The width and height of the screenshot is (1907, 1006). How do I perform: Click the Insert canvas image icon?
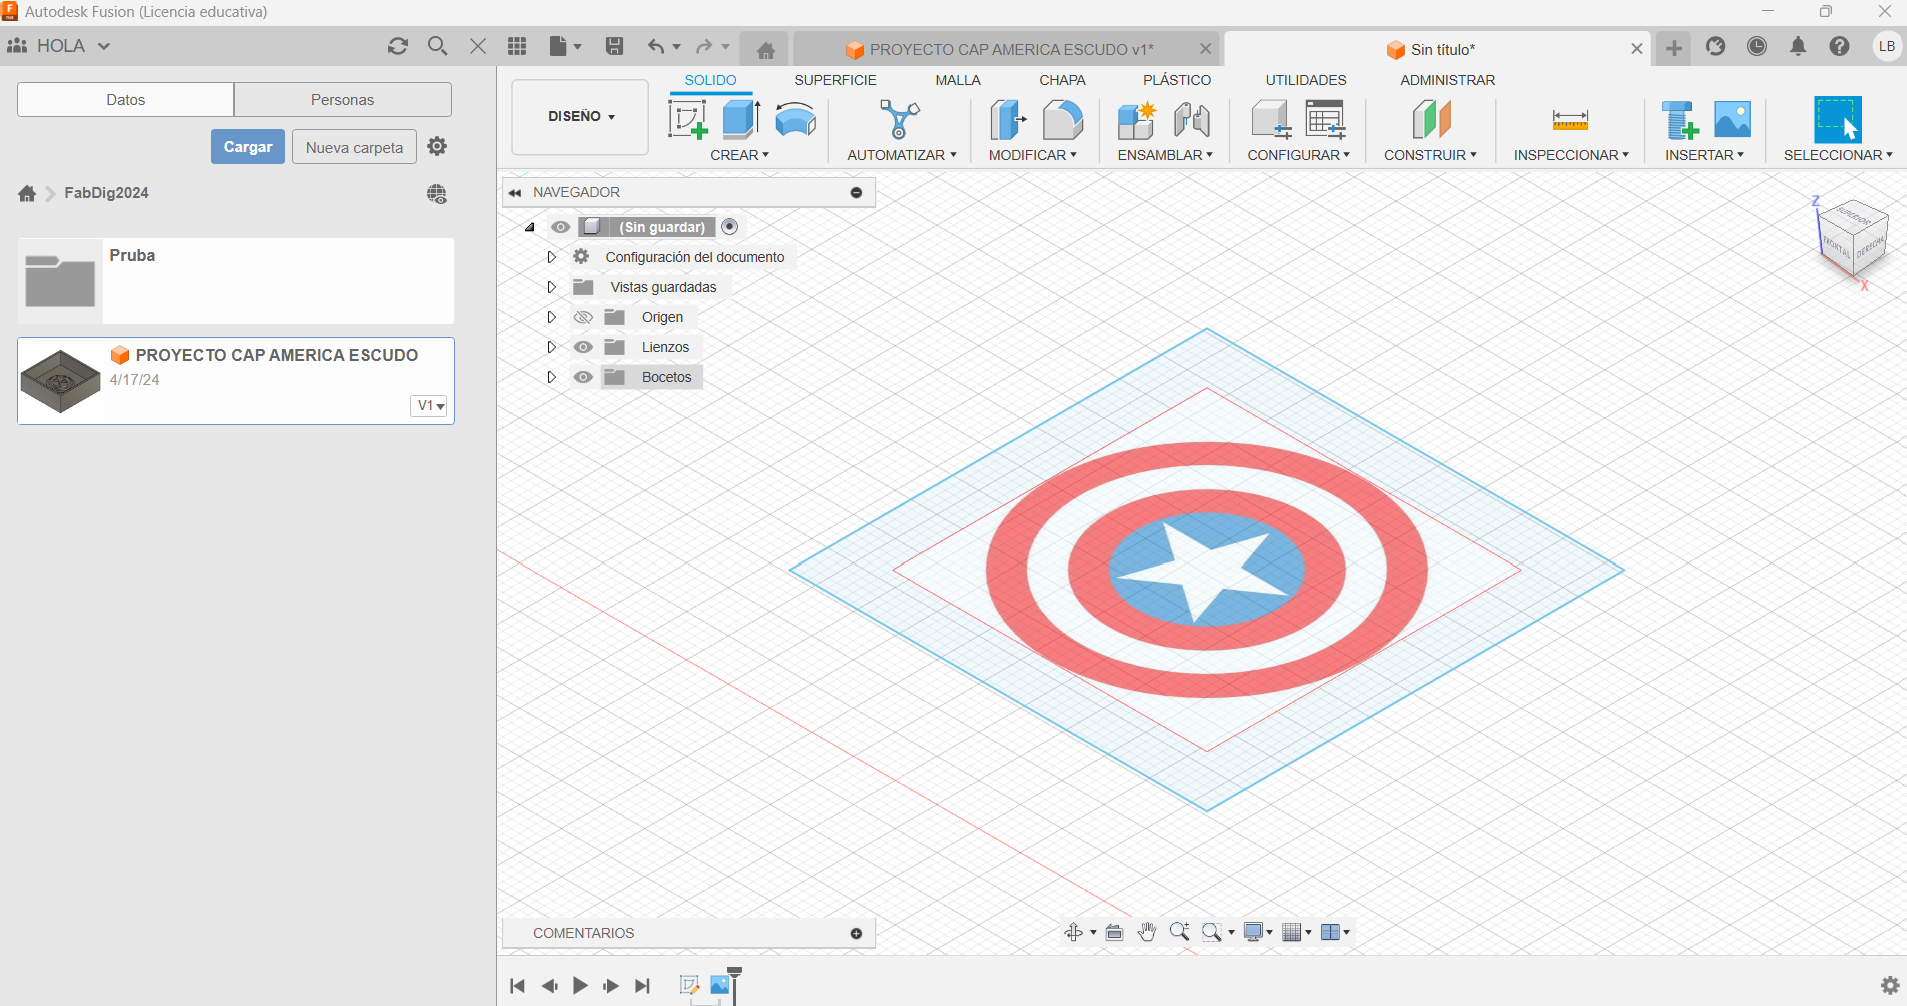[1732, 119]
